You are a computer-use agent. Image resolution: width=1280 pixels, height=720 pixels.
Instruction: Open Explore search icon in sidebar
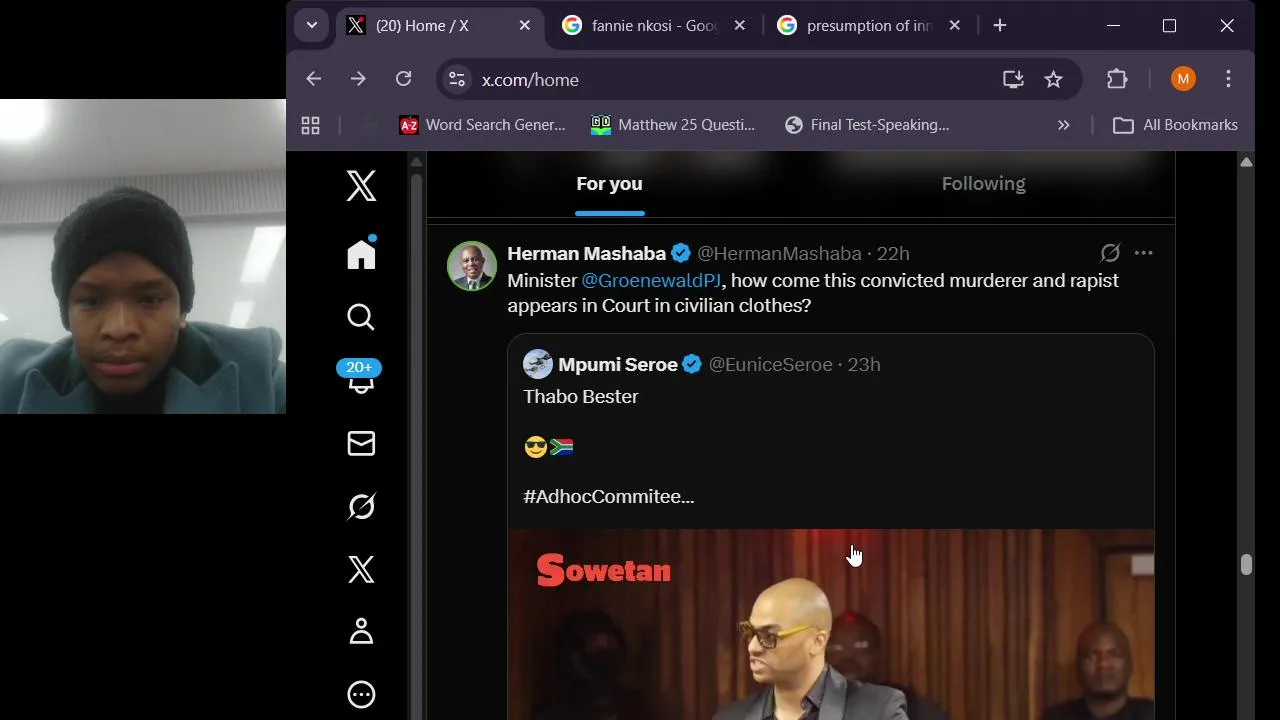361,317
